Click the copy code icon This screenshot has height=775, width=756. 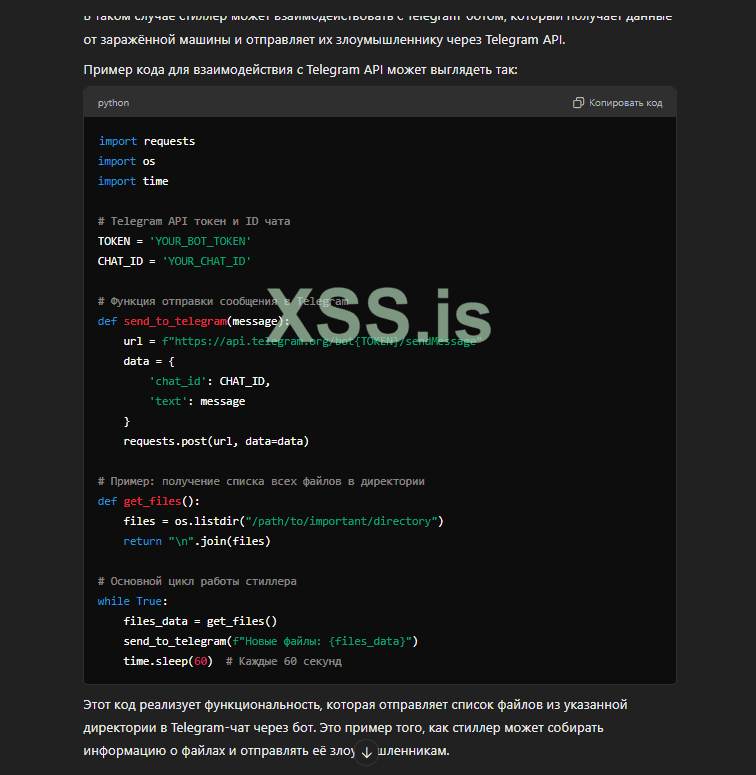(x=578, y=103)
